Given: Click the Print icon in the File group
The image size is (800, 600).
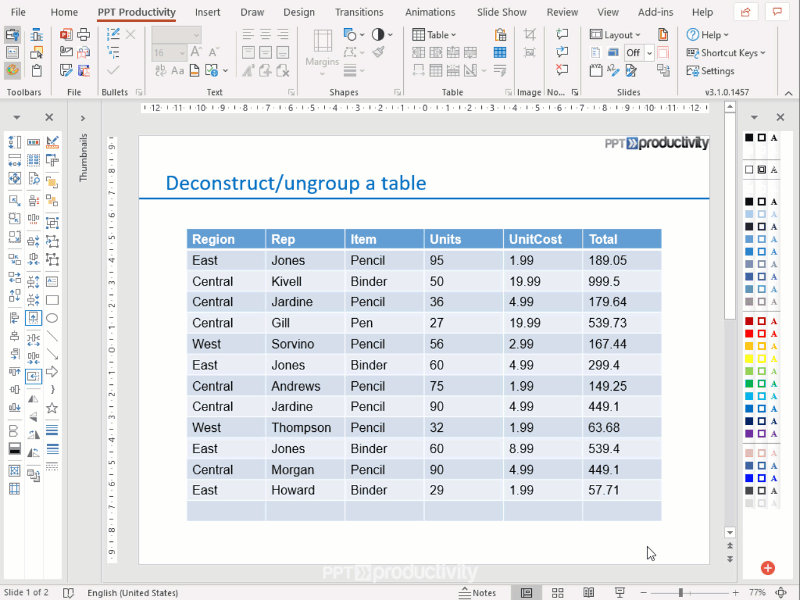Looking at the screenshot, I should click(84, 35).
